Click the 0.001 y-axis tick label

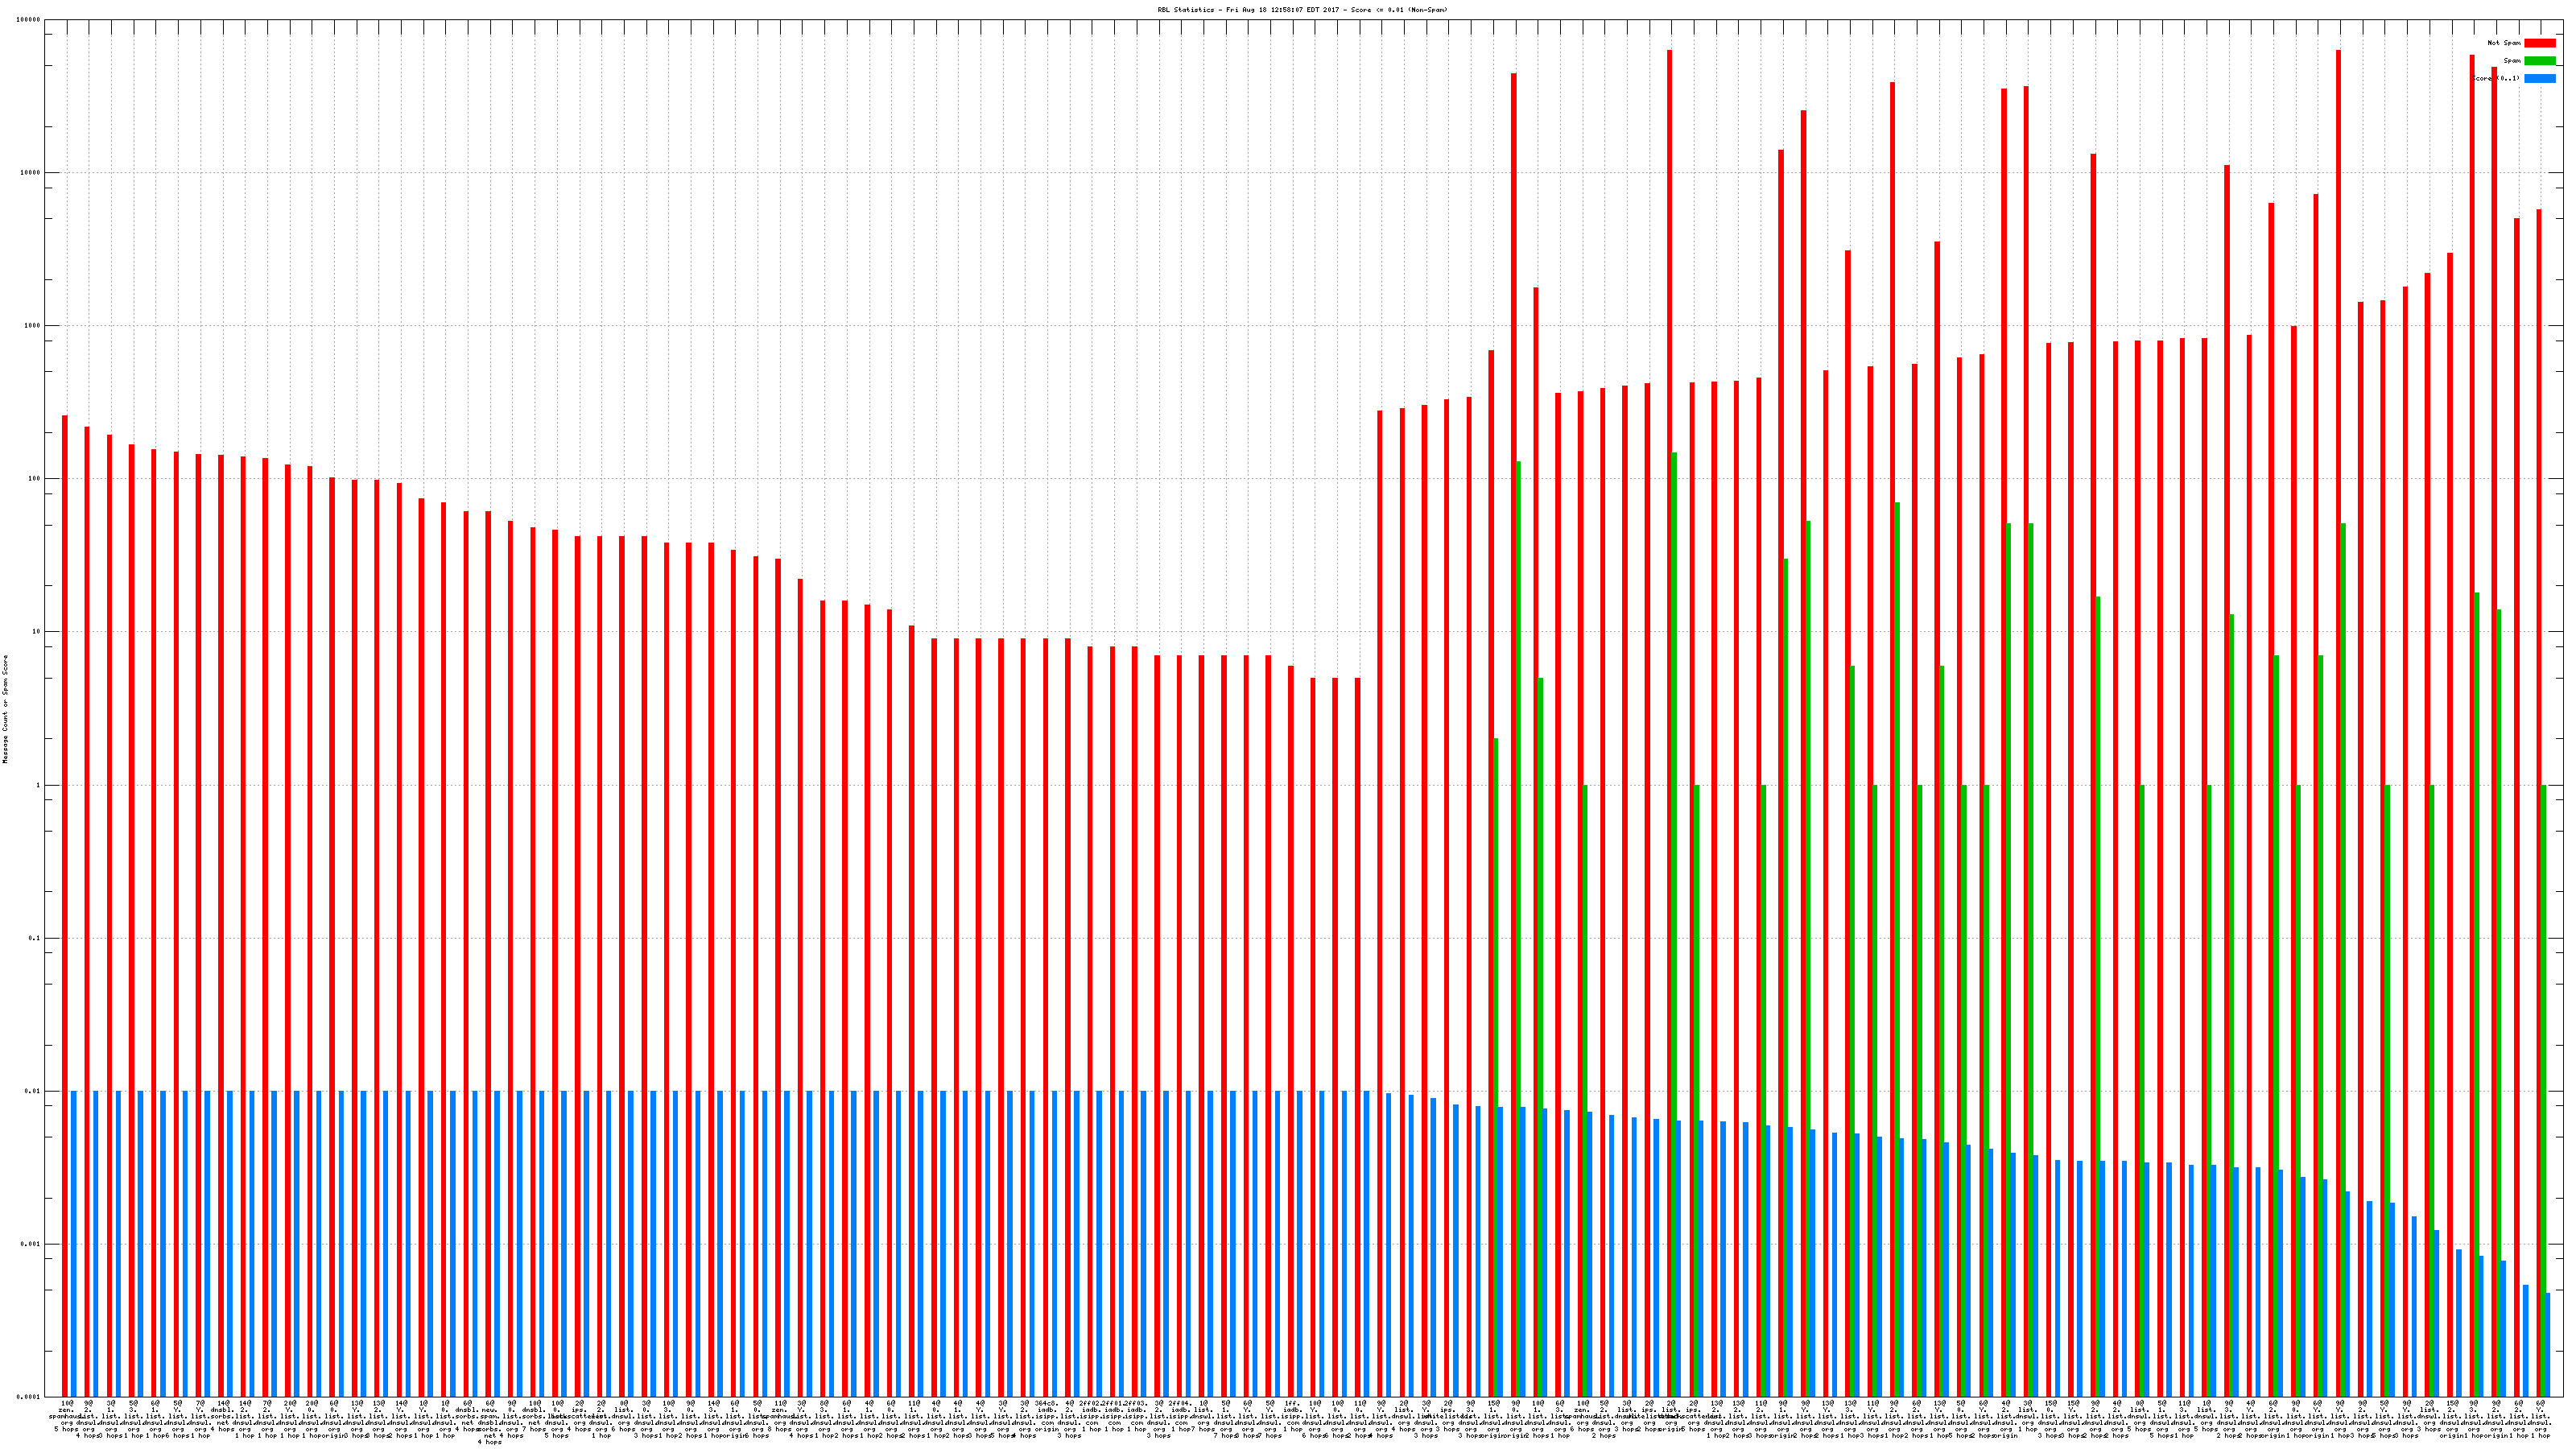point(31,1244)
